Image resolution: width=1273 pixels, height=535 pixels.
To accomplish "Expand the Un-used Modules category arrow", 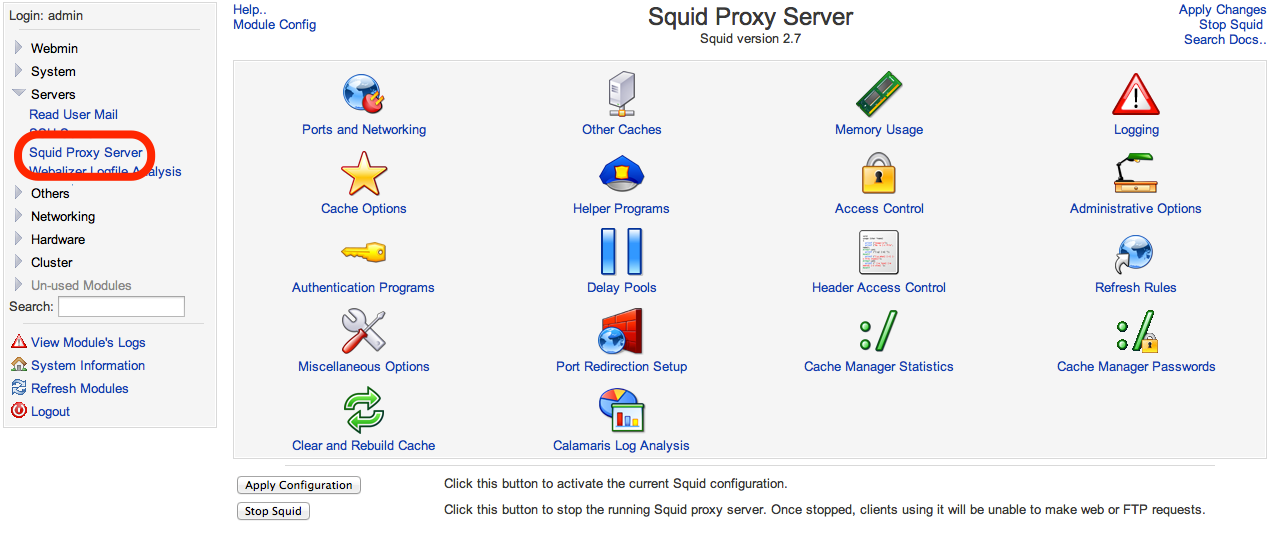I will coord(18,284).
